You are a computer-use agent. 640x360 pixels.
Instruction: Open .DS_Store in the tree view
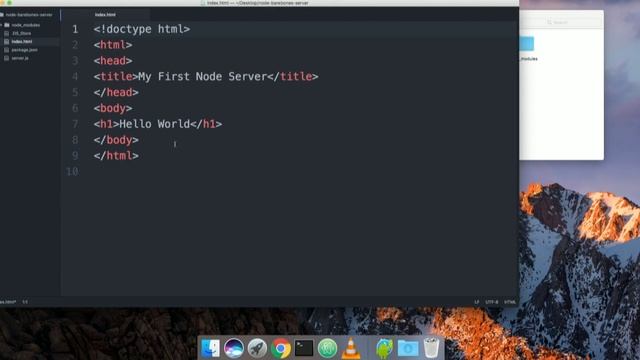(x=21, y=33)
